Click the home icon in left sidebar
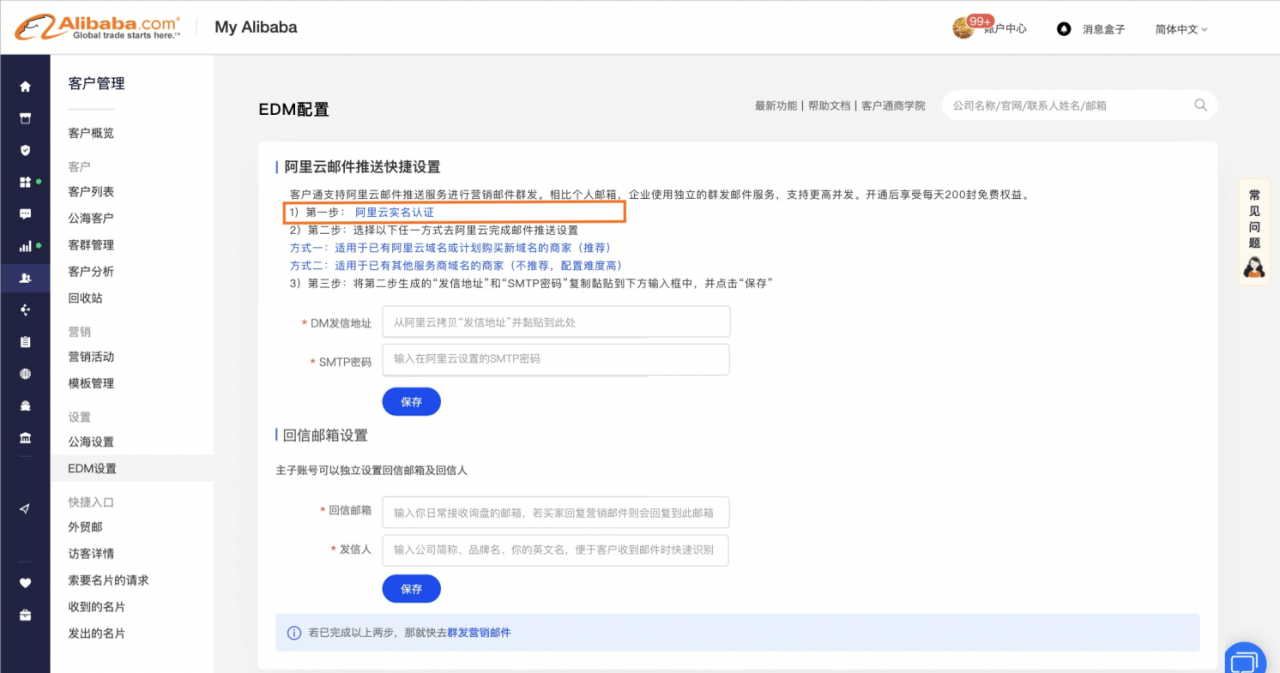 pos(25,87)
